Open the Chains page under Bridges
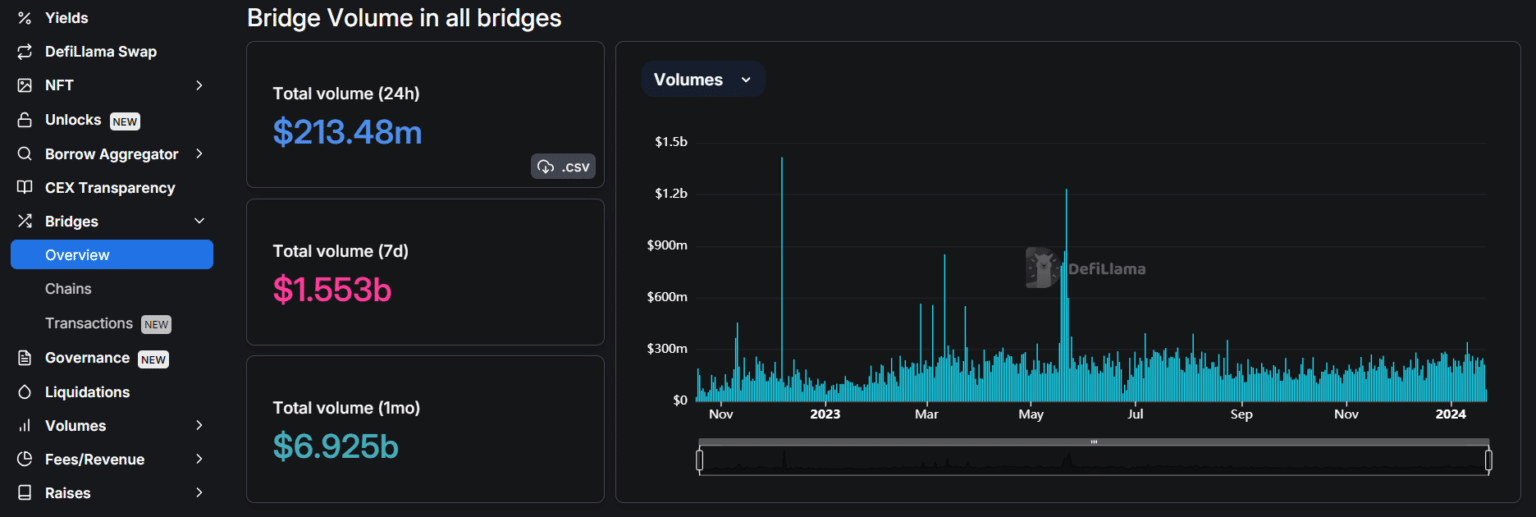 click(x=68, y=289)
